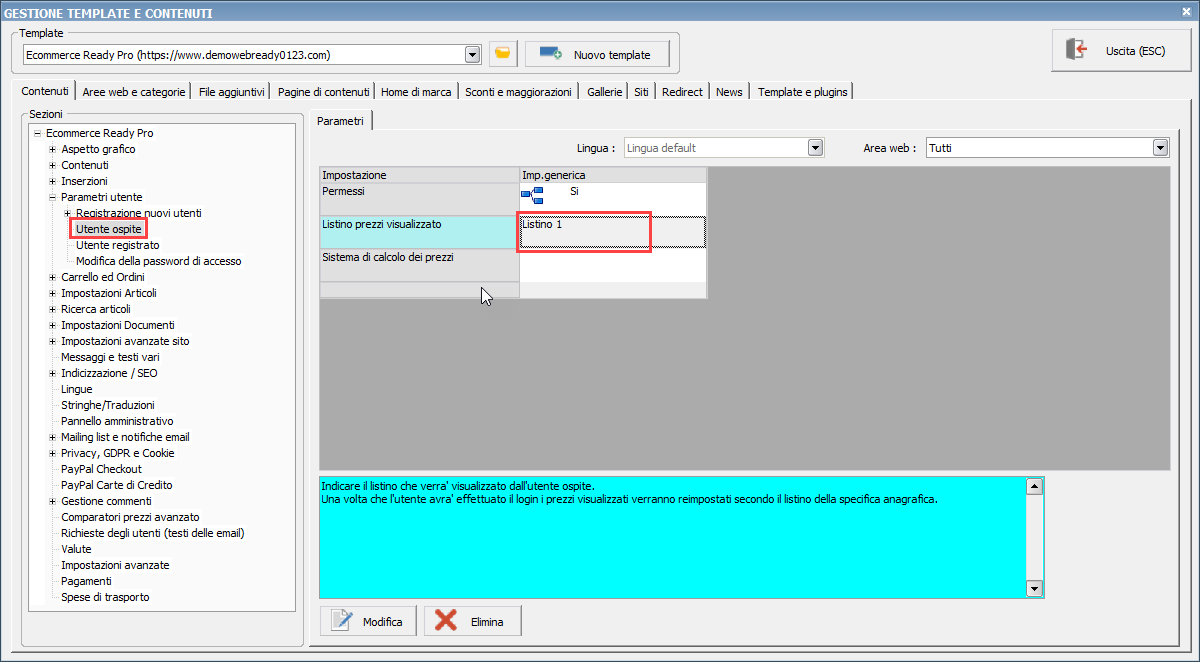
Task: Click the Modifica button
Action: [x=368, y=621]
